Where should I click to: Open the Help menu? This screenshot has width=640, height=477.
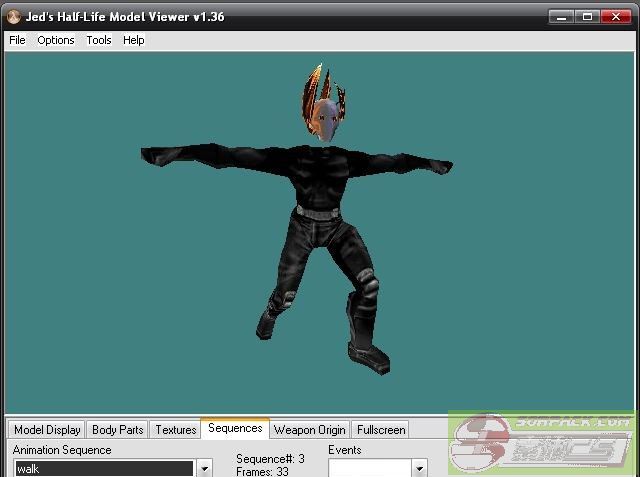[134, 40]
